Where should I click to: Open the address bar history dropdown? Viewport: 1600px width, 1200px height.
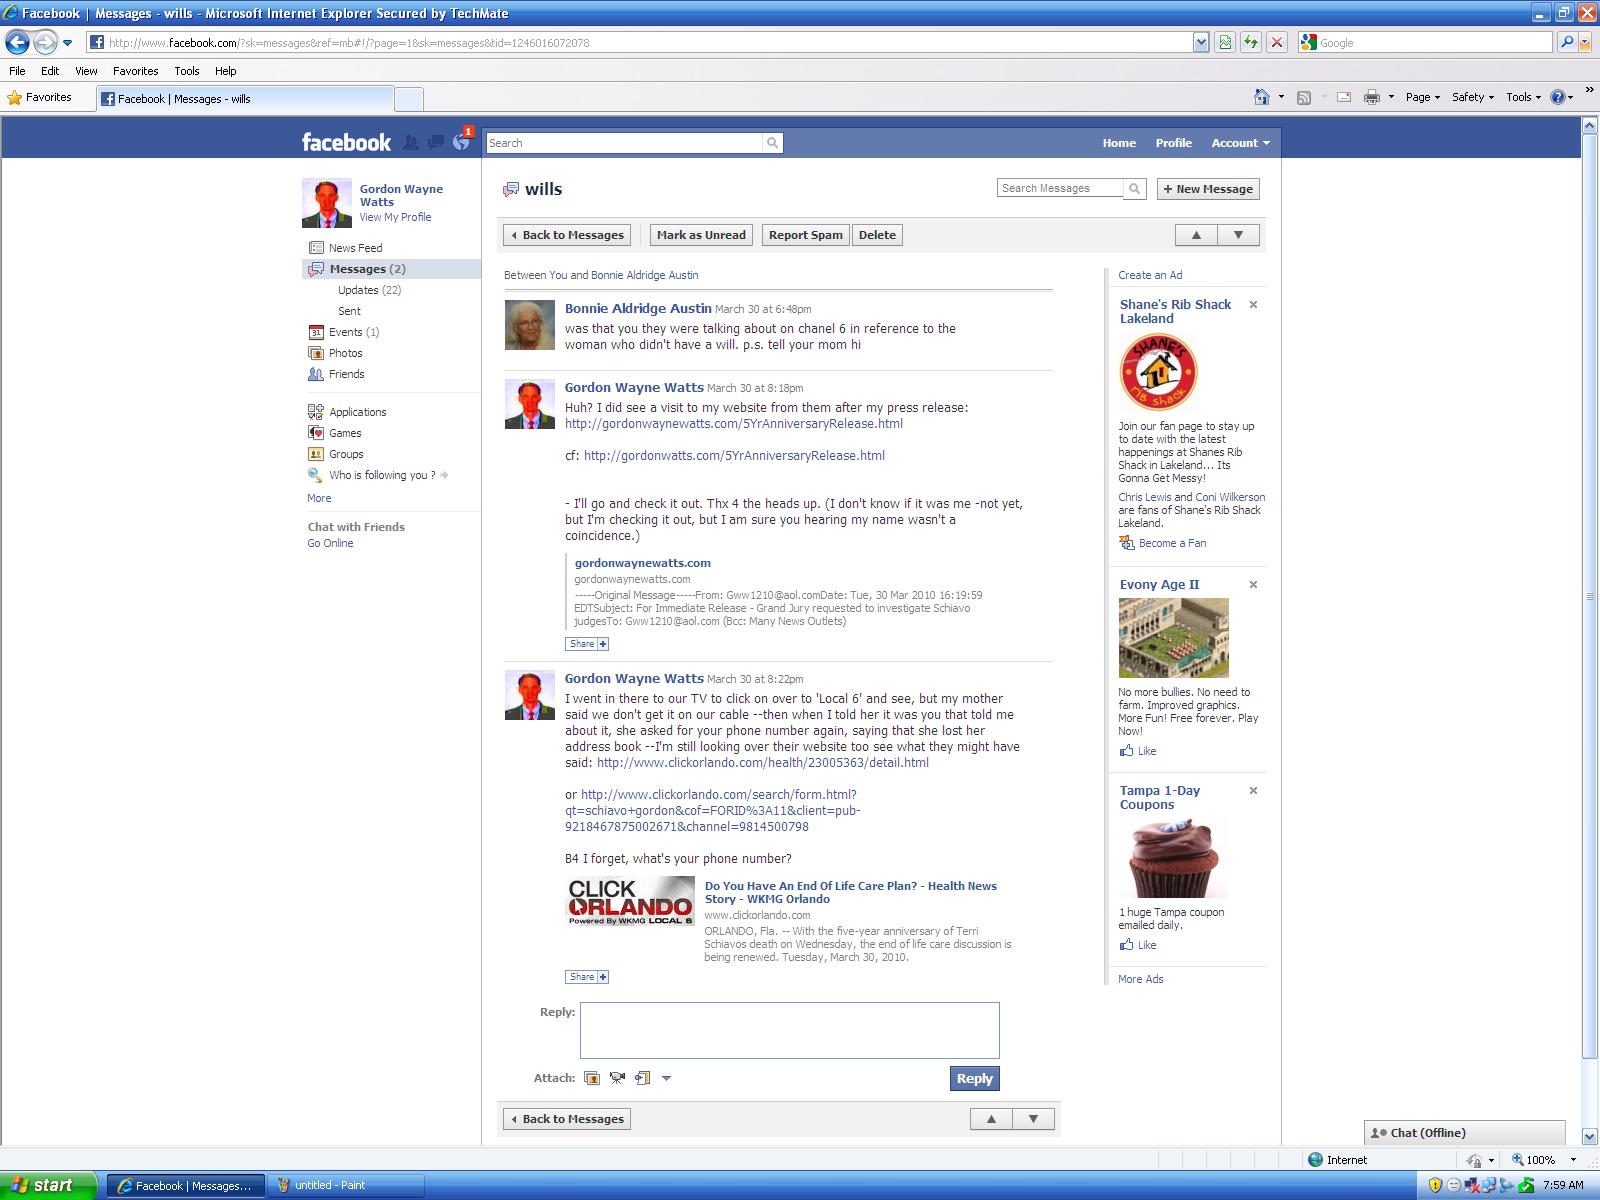click(x=1201, y=42)
